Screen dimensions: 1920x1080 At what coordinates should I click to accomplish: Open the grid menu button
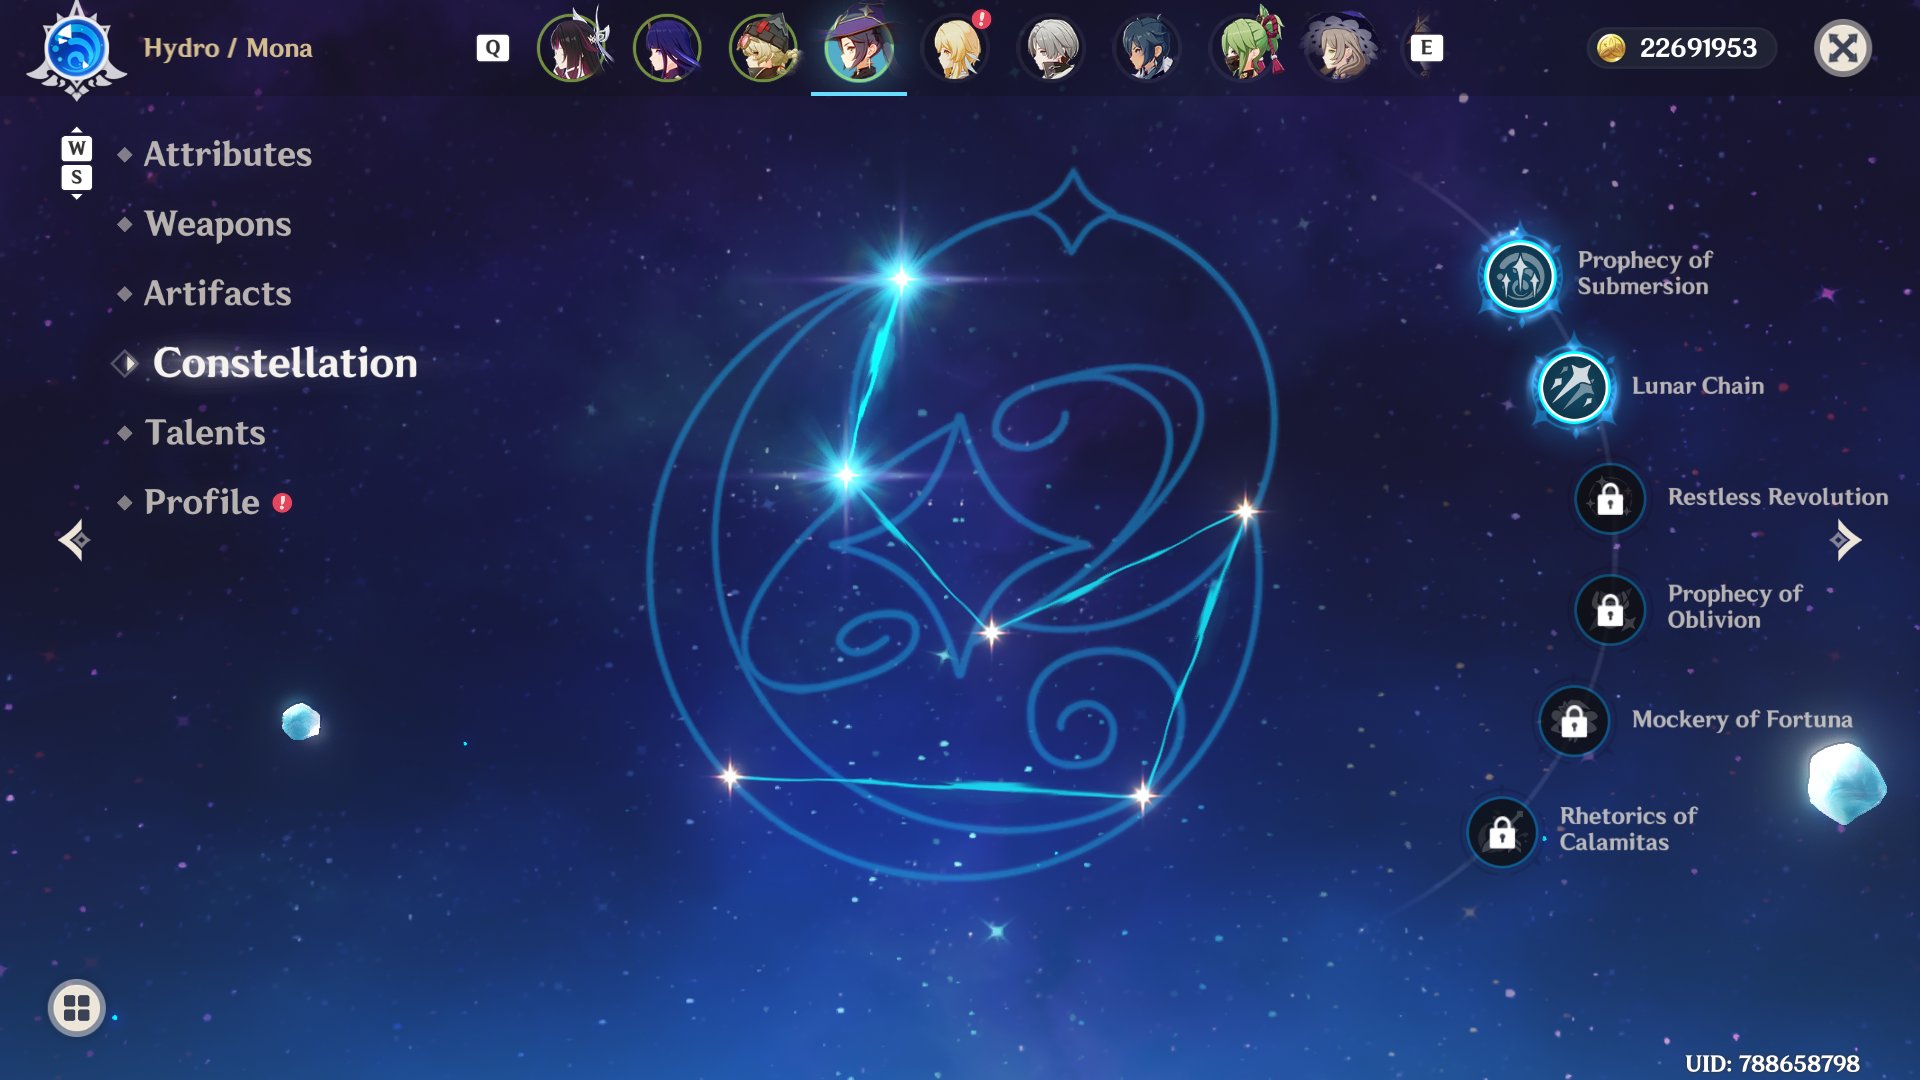tap(77, 1008)
